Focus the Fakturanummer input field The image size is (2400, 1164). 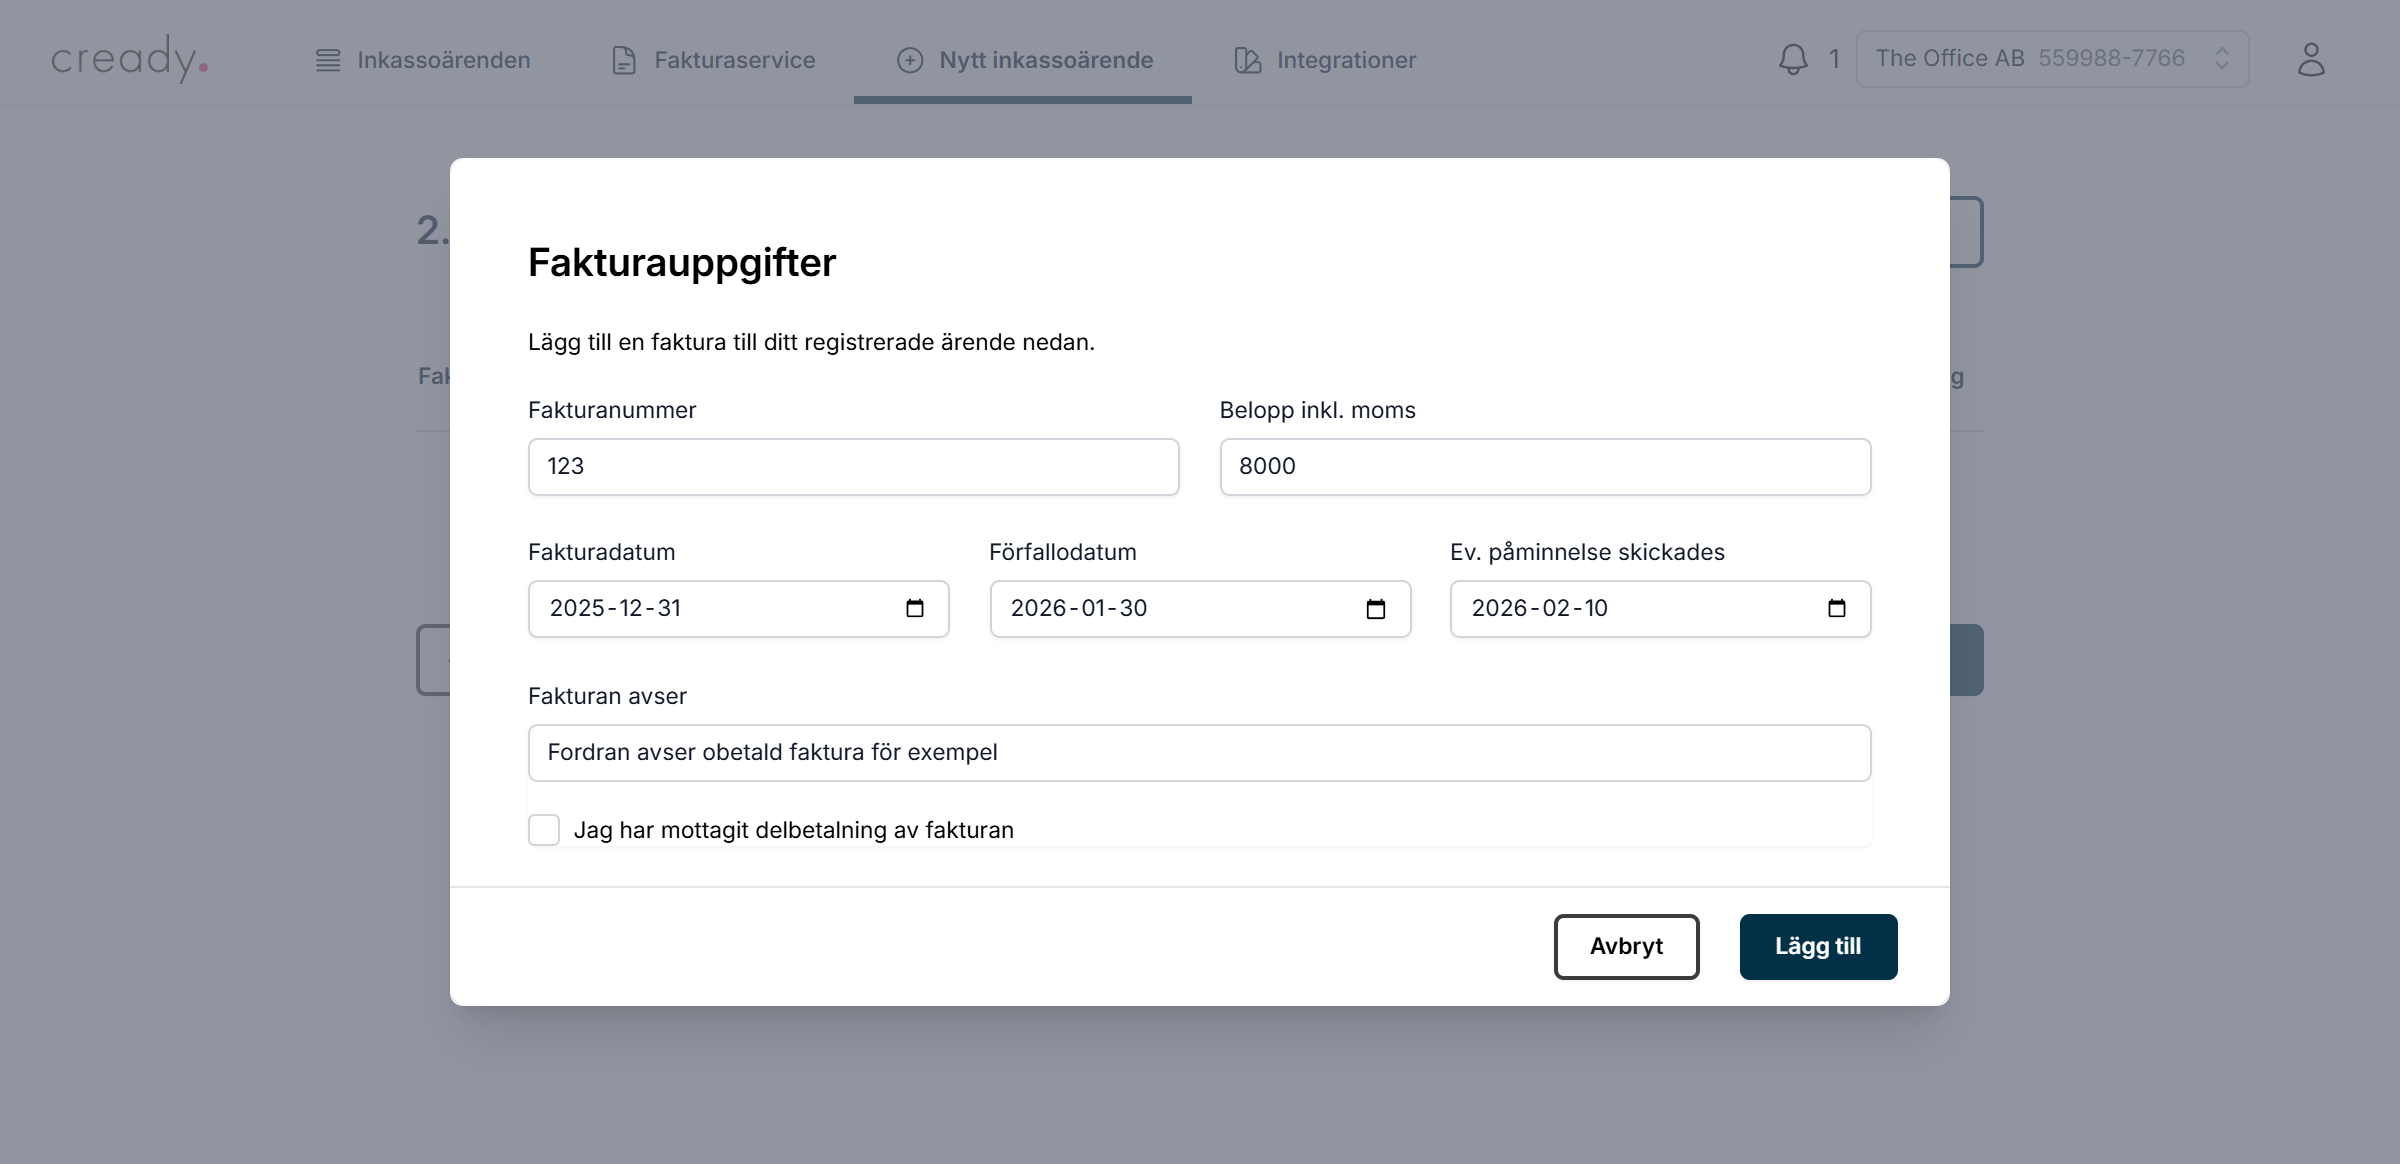tap(853, 467)
